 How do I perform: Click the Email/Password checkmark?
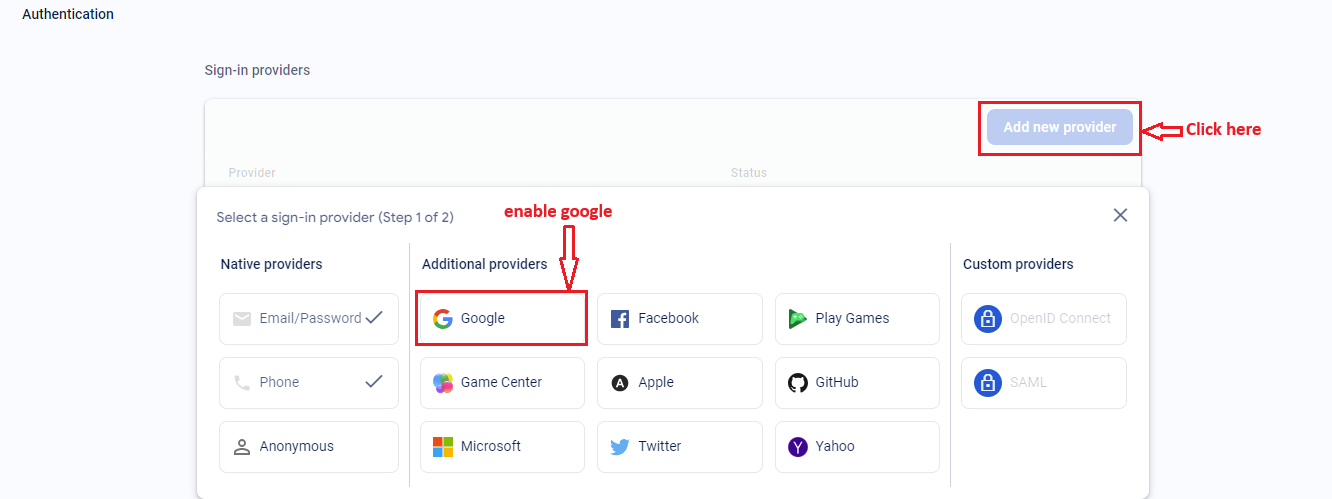(x=374, y=318)
